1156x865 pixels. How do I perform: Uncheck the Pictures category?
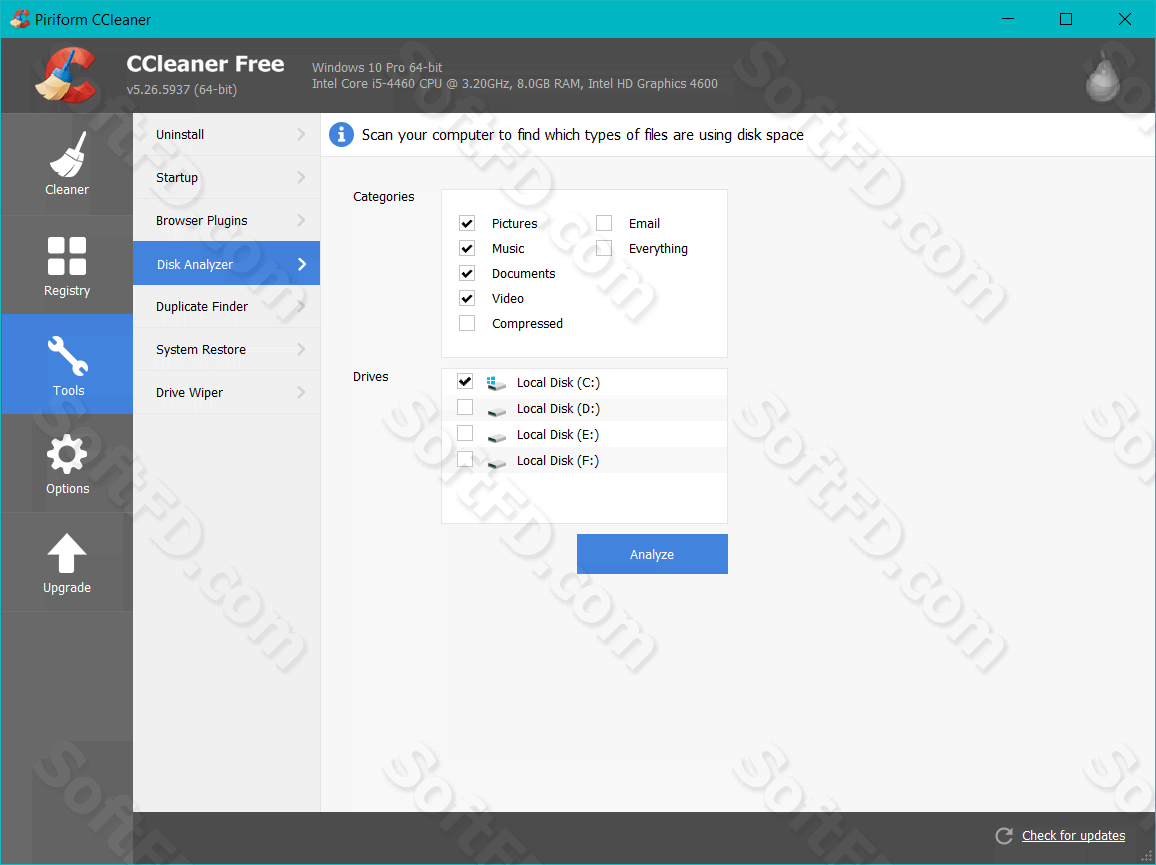pos(467,223)
